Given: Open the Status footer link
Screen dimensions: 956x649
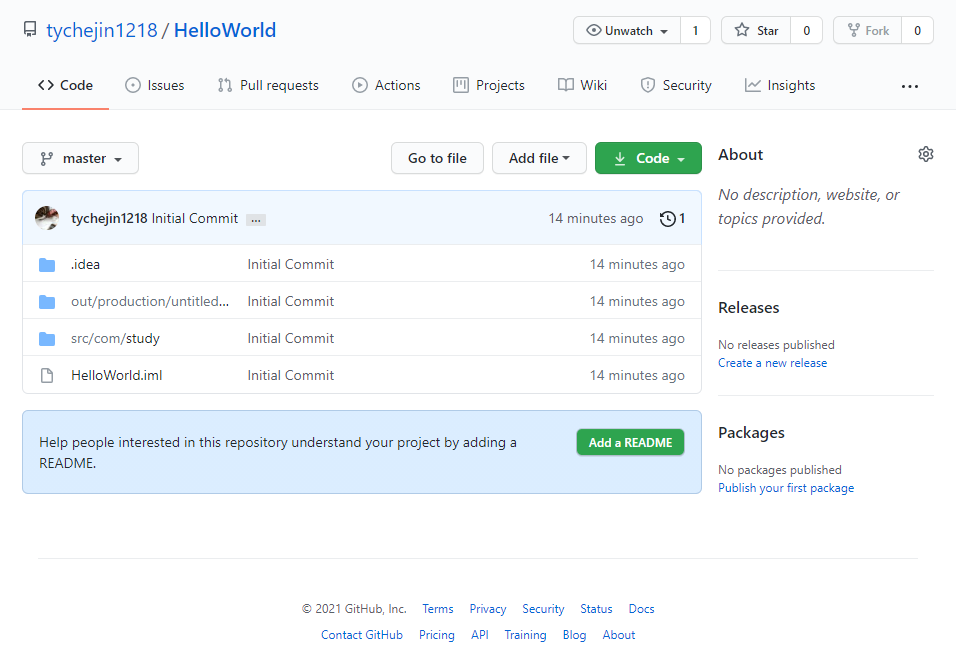Looking at the screenshot, I should 596,609.
